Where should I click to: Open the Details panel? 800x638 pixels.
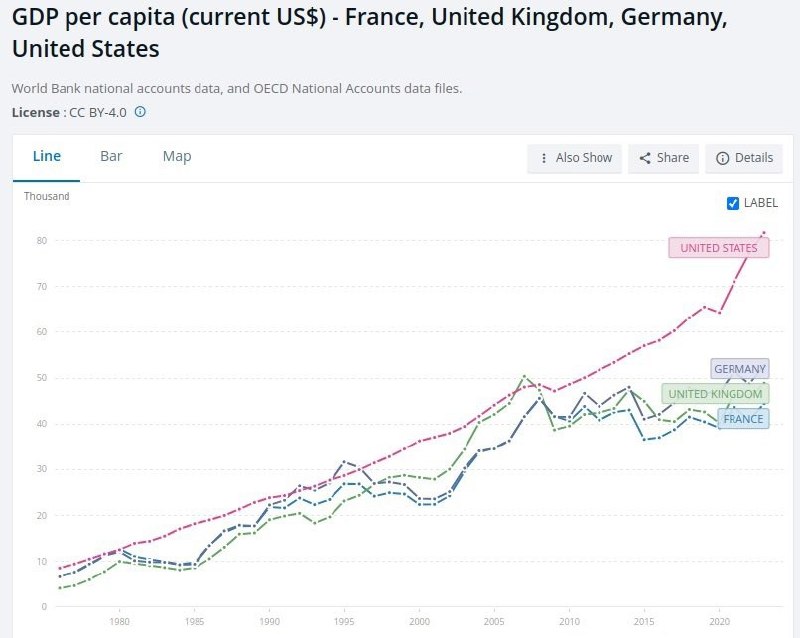click(x=744, y=158)
